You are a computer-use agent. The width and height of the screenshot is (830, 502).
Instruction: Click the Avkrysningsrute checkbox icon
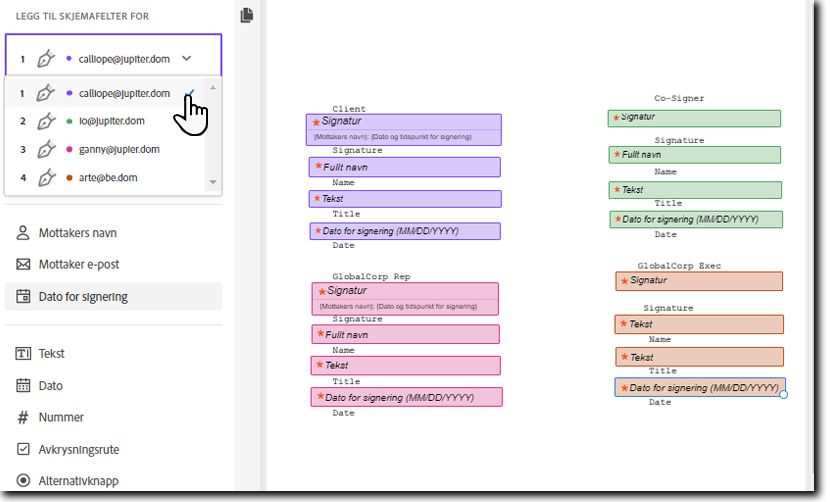coord(23,449)
